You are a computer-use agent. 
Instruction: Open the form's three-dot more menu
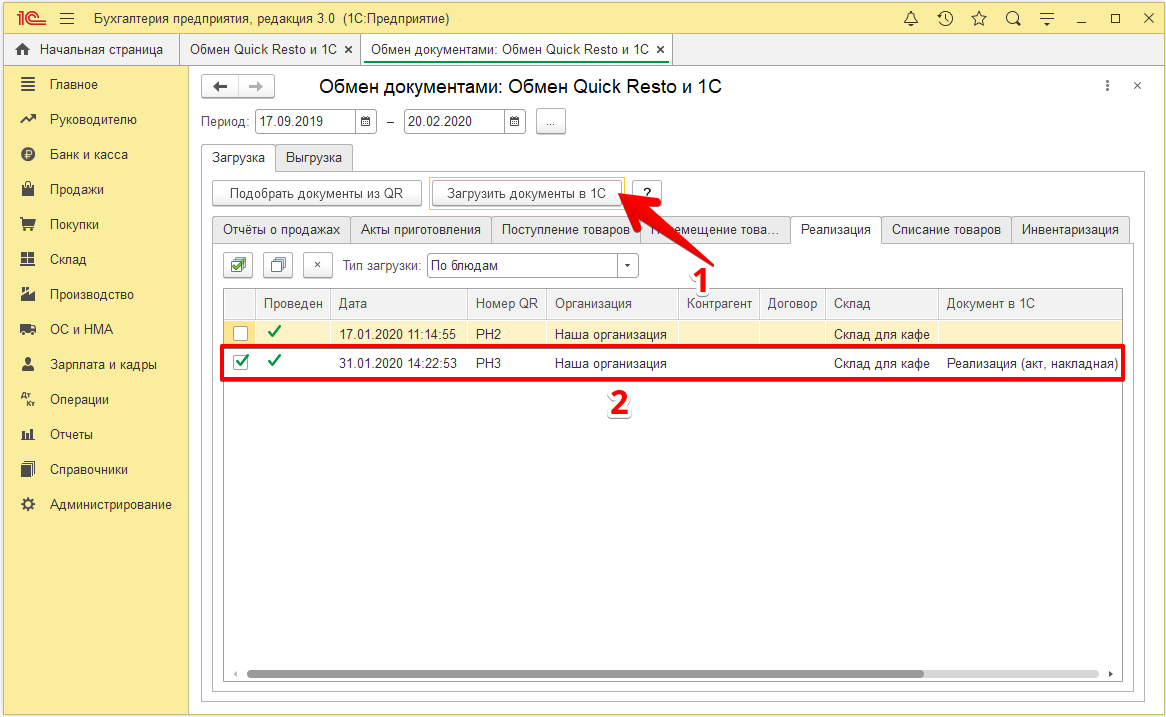(x=1107, y=86)
